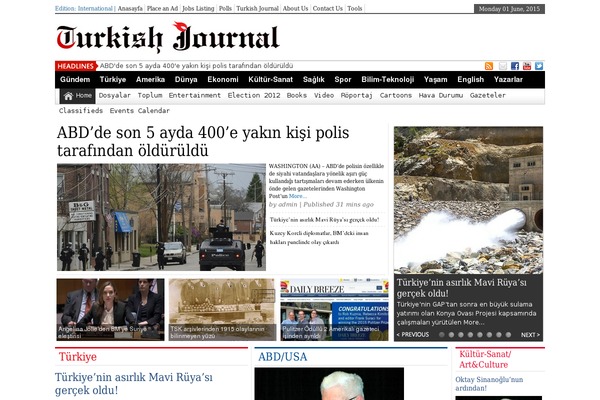Screen dimensions: 600x400
Task: Click Edition: International link
Action: (84, 8)
